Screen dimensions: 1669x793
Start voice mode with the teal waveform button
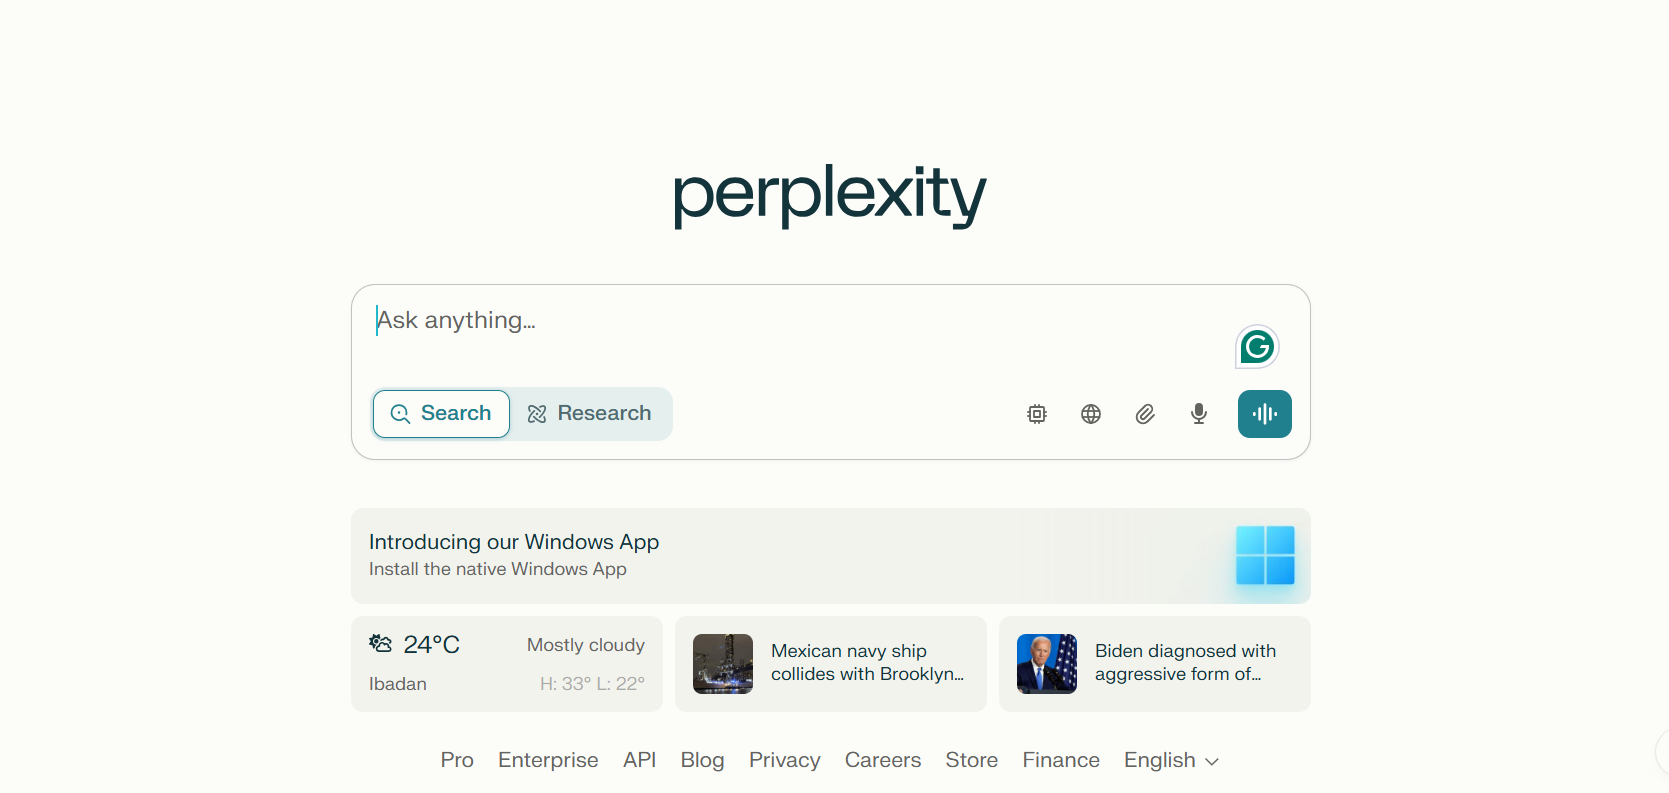coord(1264,413)
